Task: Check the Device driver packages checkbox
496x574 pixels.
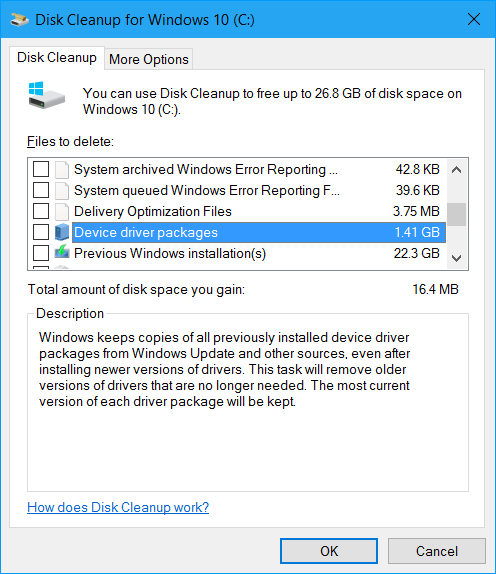Action: [41, 232]
